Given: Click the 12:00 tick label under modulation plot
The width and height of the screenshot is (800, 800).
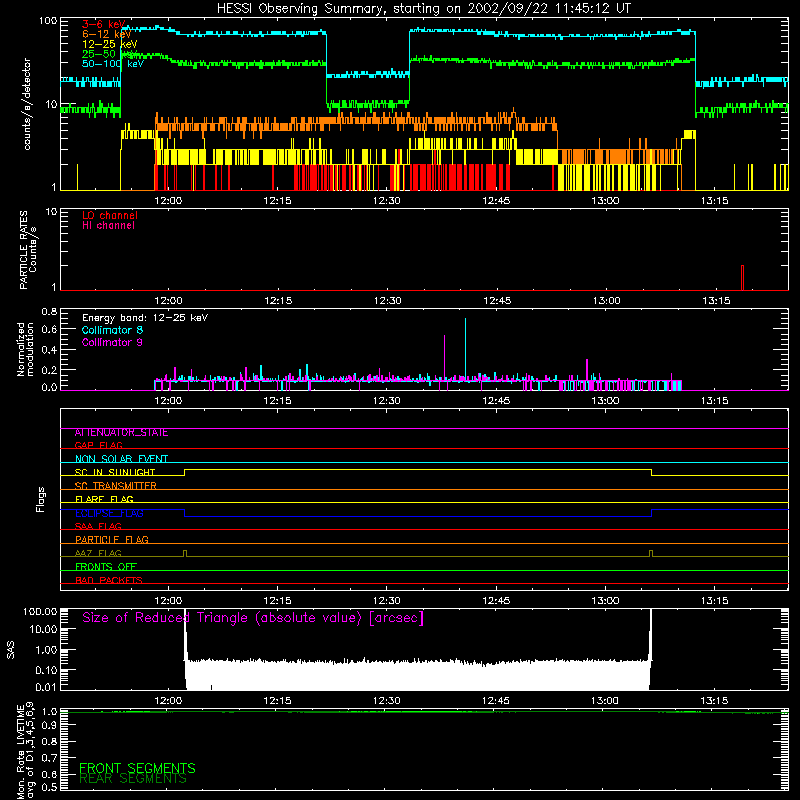Looking at the screenshot, I should point(168,401).
